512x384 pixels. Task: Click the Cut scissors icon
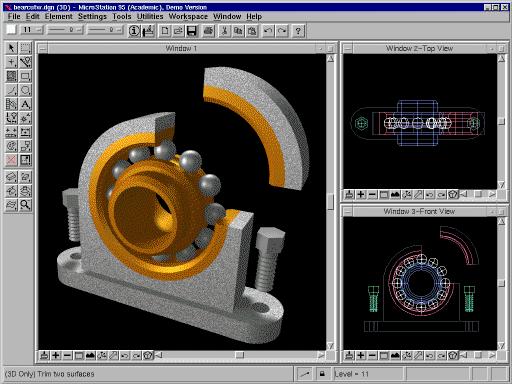pyautogui.click(x=224, y=31)
